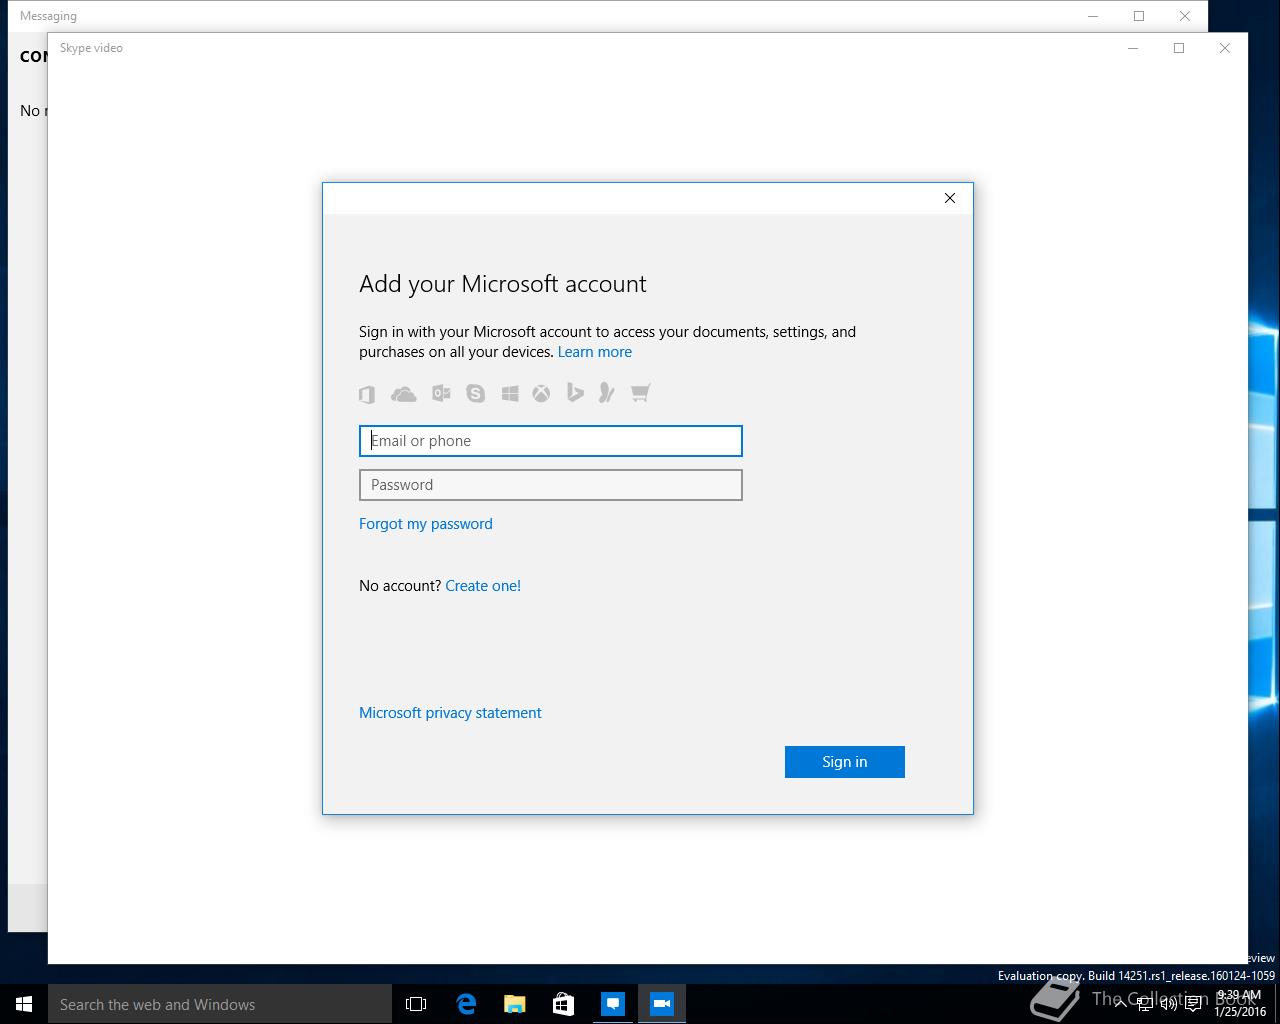The image size is (1280, 1024).
Task: Switch to Messaging app in taskbar
Action: [613, 1004]
